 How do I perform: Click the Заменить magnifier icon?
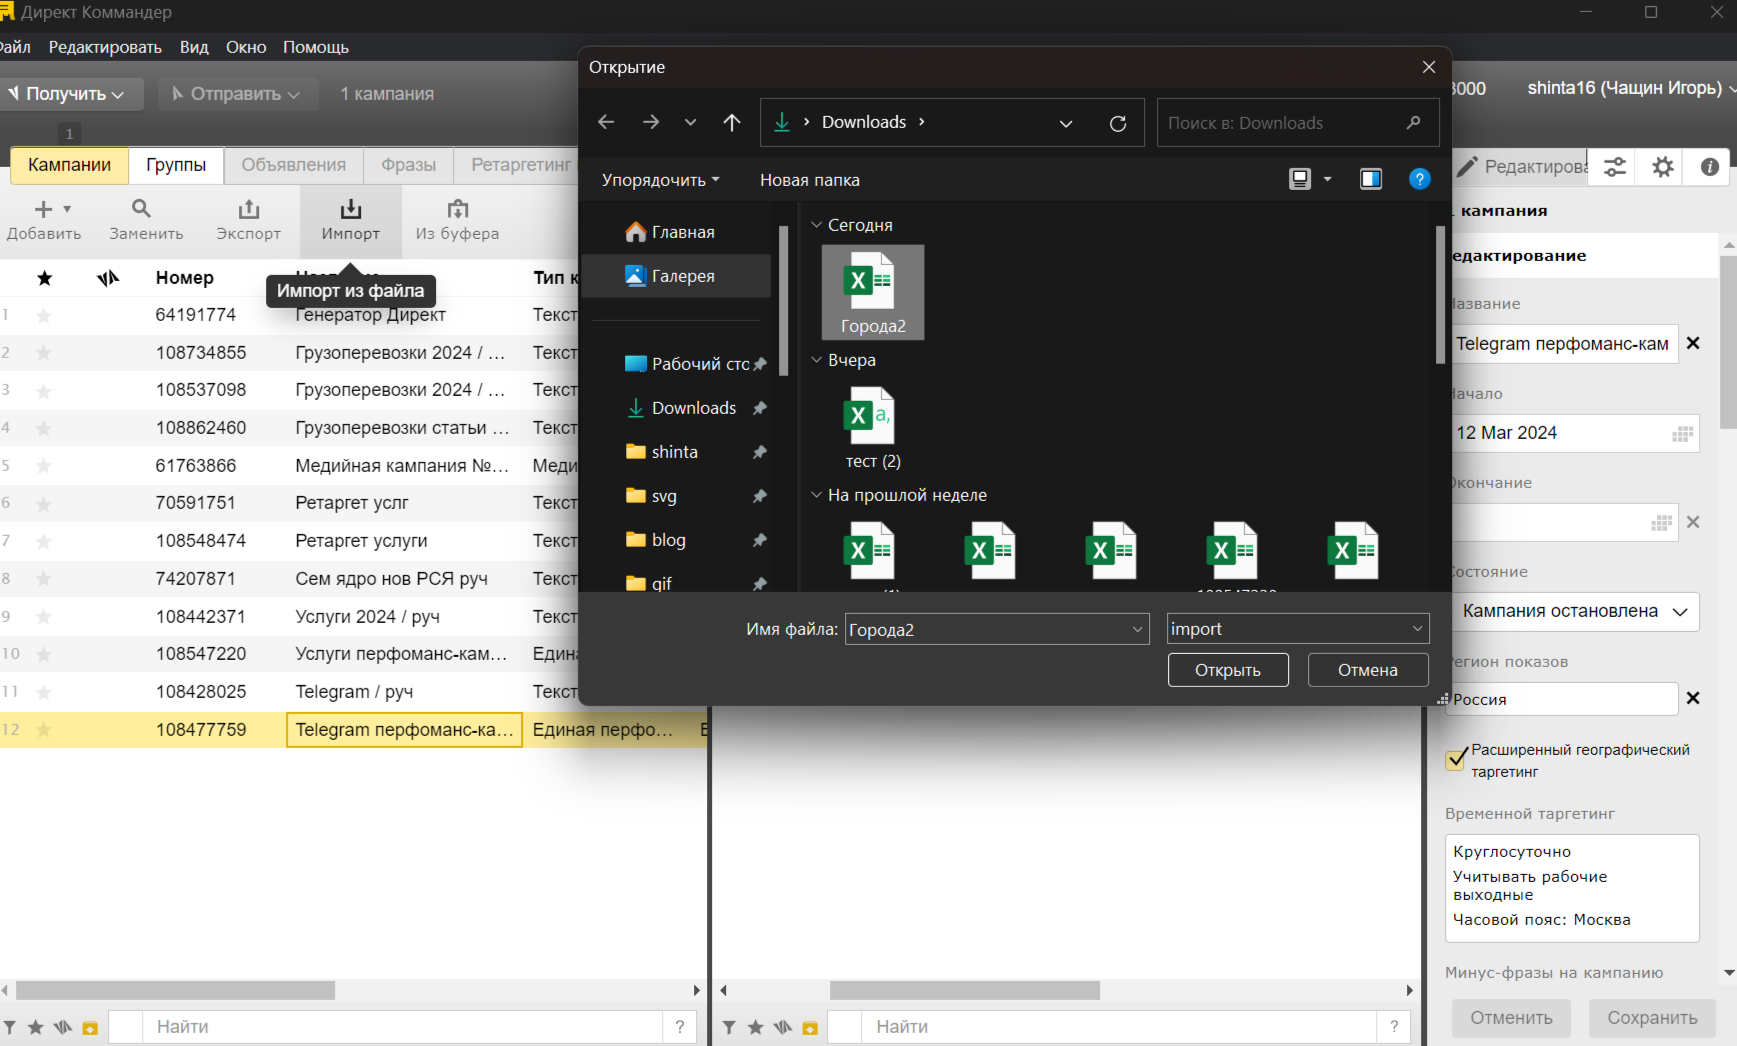(141, 208)
